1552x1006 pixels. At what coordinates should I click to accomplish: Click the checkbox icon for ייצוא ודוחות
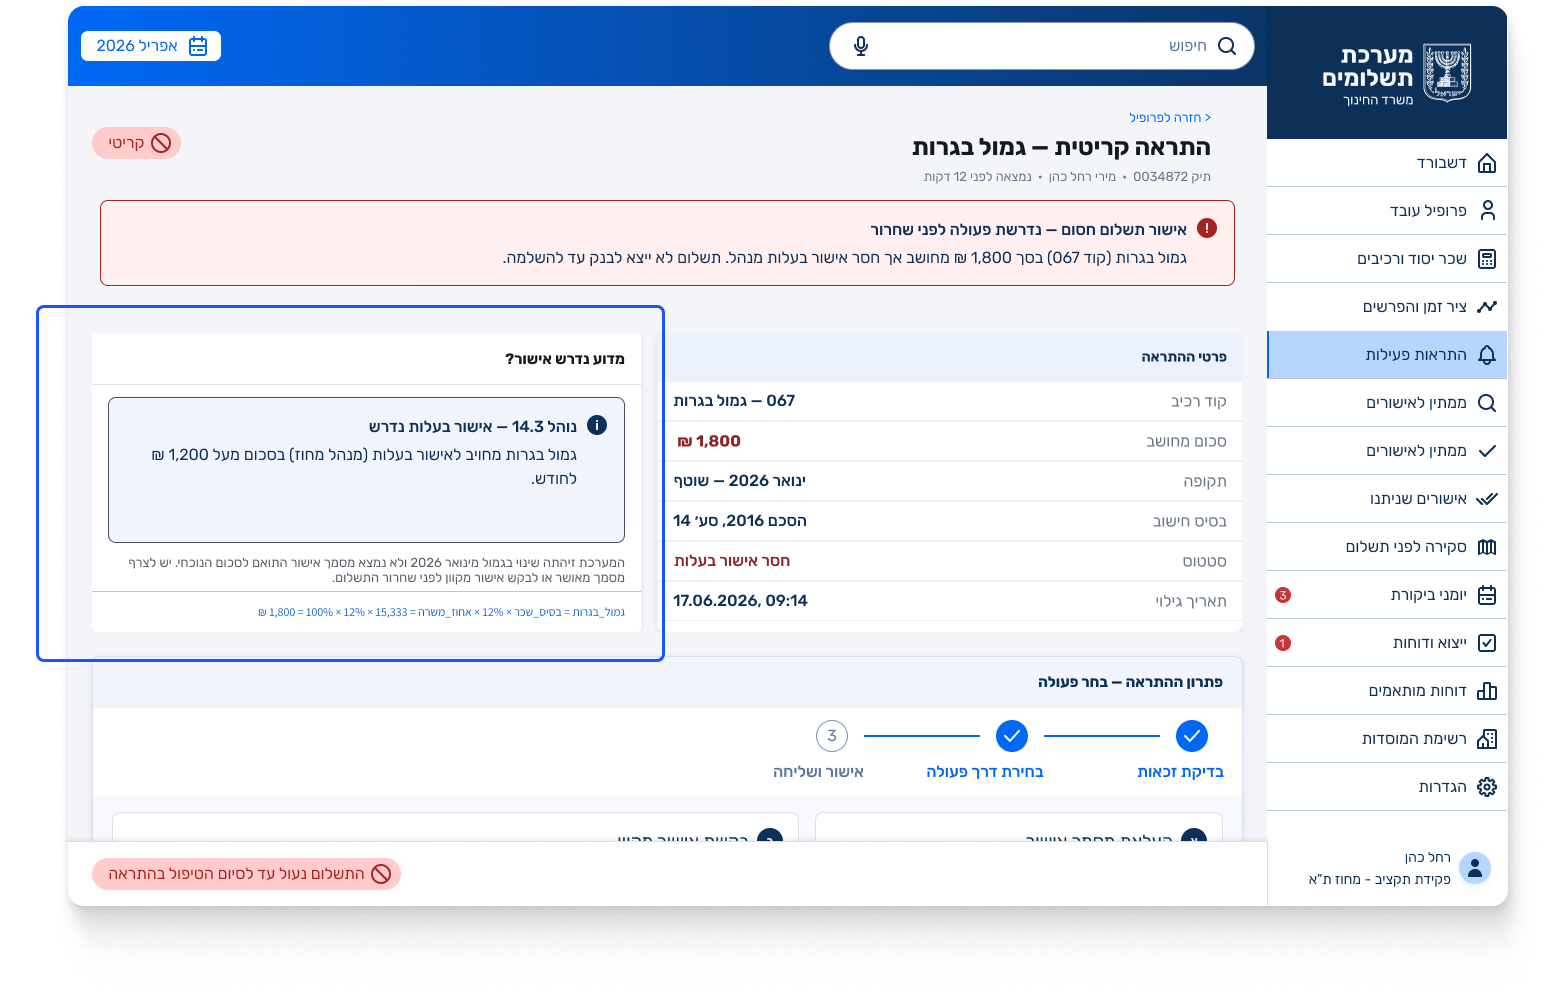1487,643
